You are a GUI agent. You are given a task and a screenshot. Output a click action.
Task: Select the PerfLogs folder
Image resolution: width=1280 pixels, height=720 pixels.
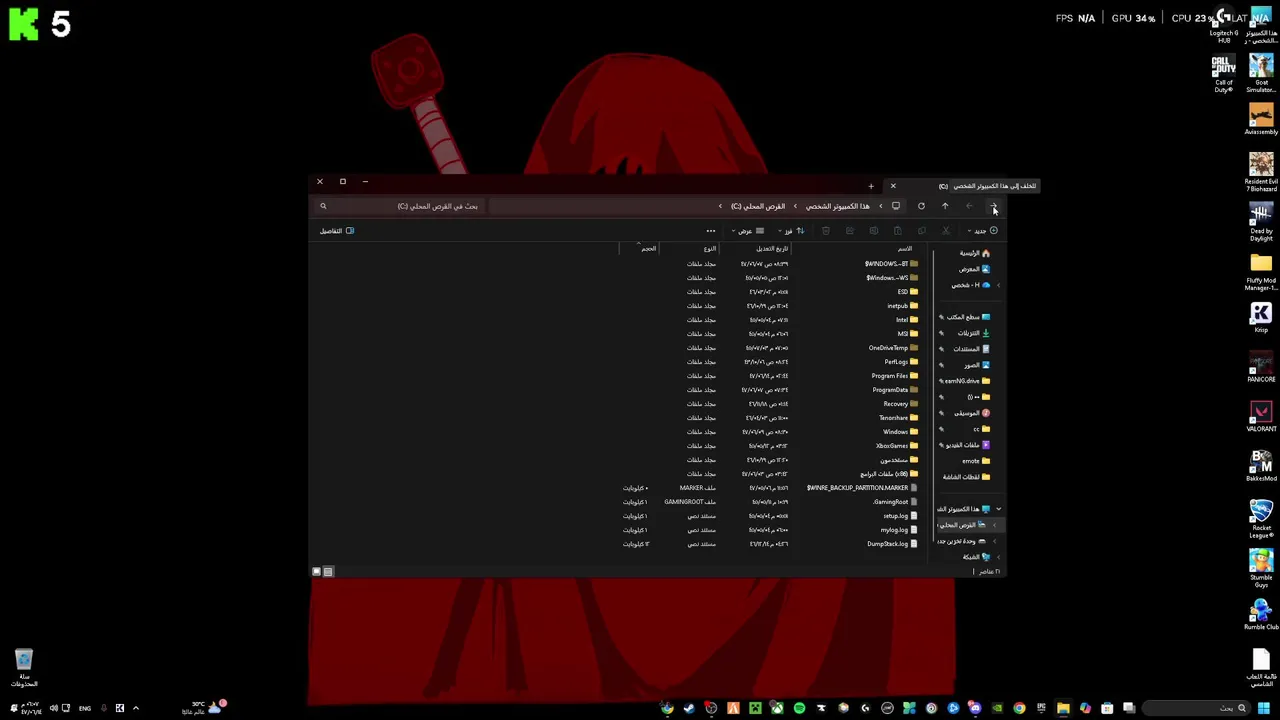[x=901, y=362]
